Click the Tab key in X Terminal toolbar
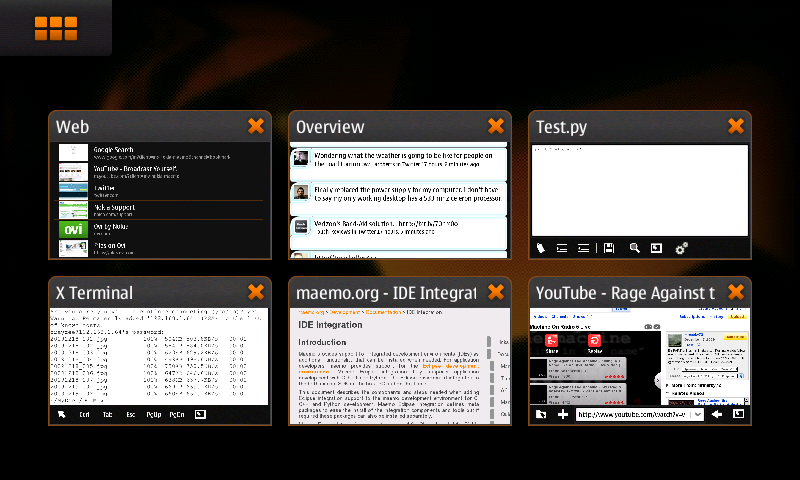 107,415
